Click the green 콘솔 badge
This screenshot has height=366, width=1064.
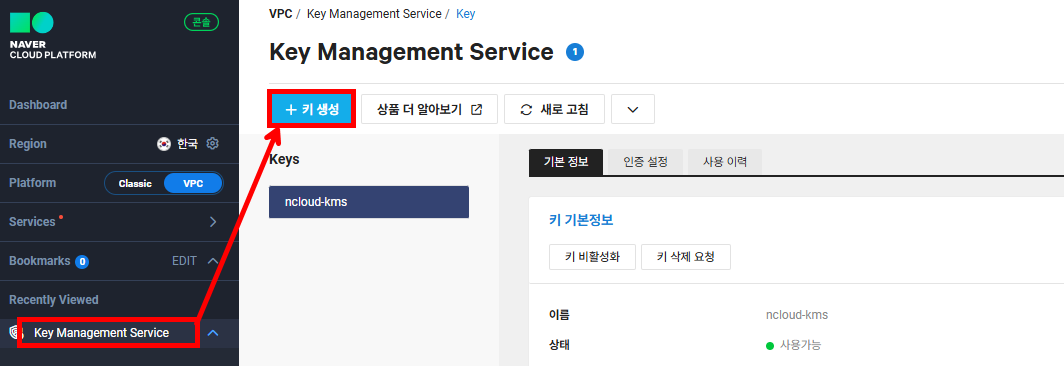tap(202, 22)
